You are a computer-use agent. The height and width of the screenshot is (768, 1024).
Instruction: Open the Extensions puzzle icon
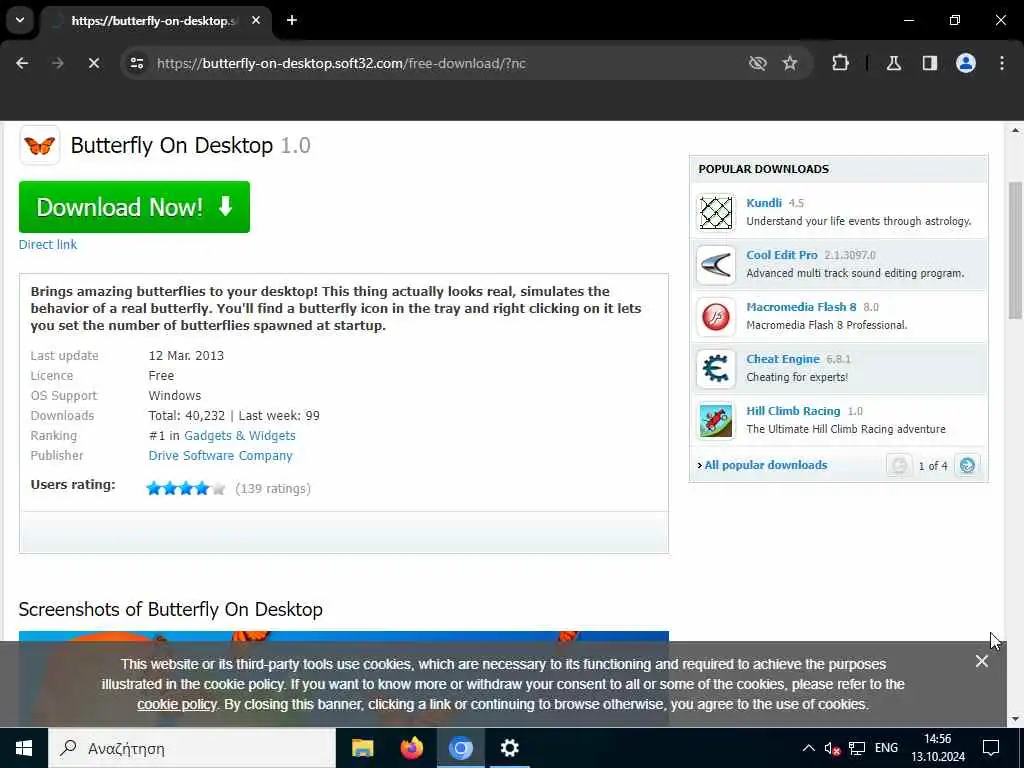(x=840, y=63)
